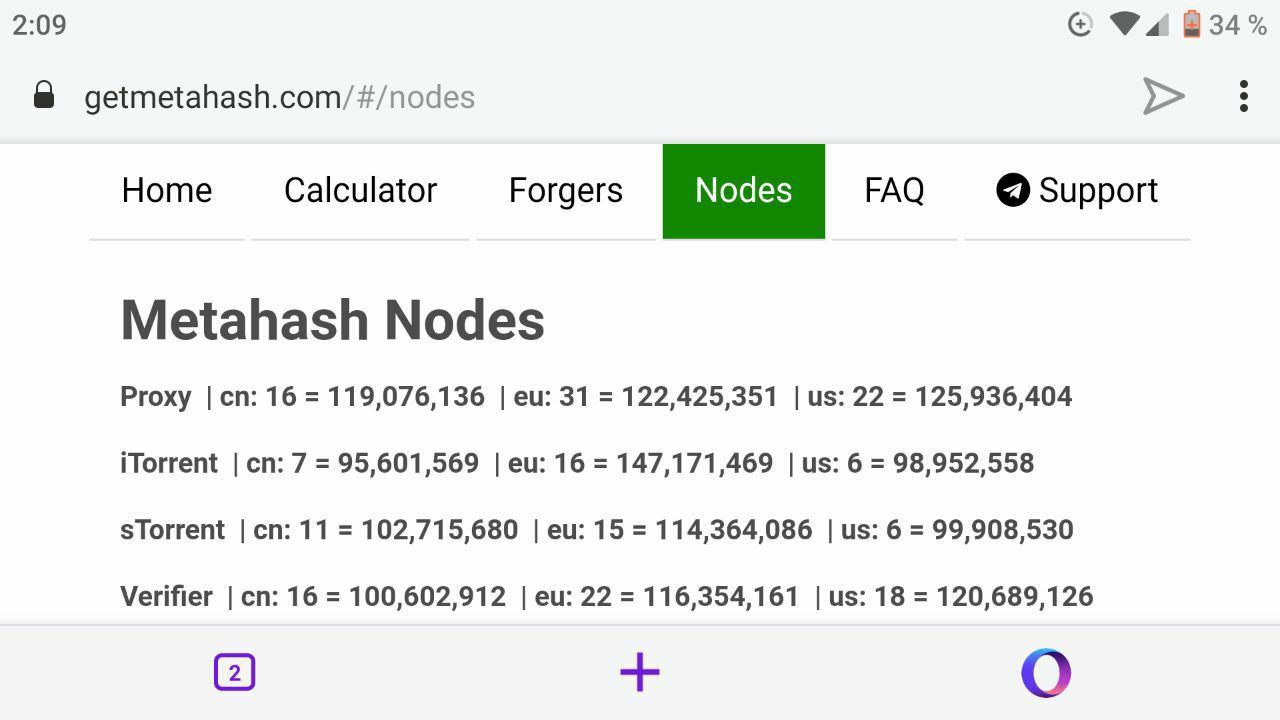The width and height of the screenshot is (1280, 720).
Task: Tap Proxy value 'eu: 31 = 122,425,351'
Action: pos(645,397)
